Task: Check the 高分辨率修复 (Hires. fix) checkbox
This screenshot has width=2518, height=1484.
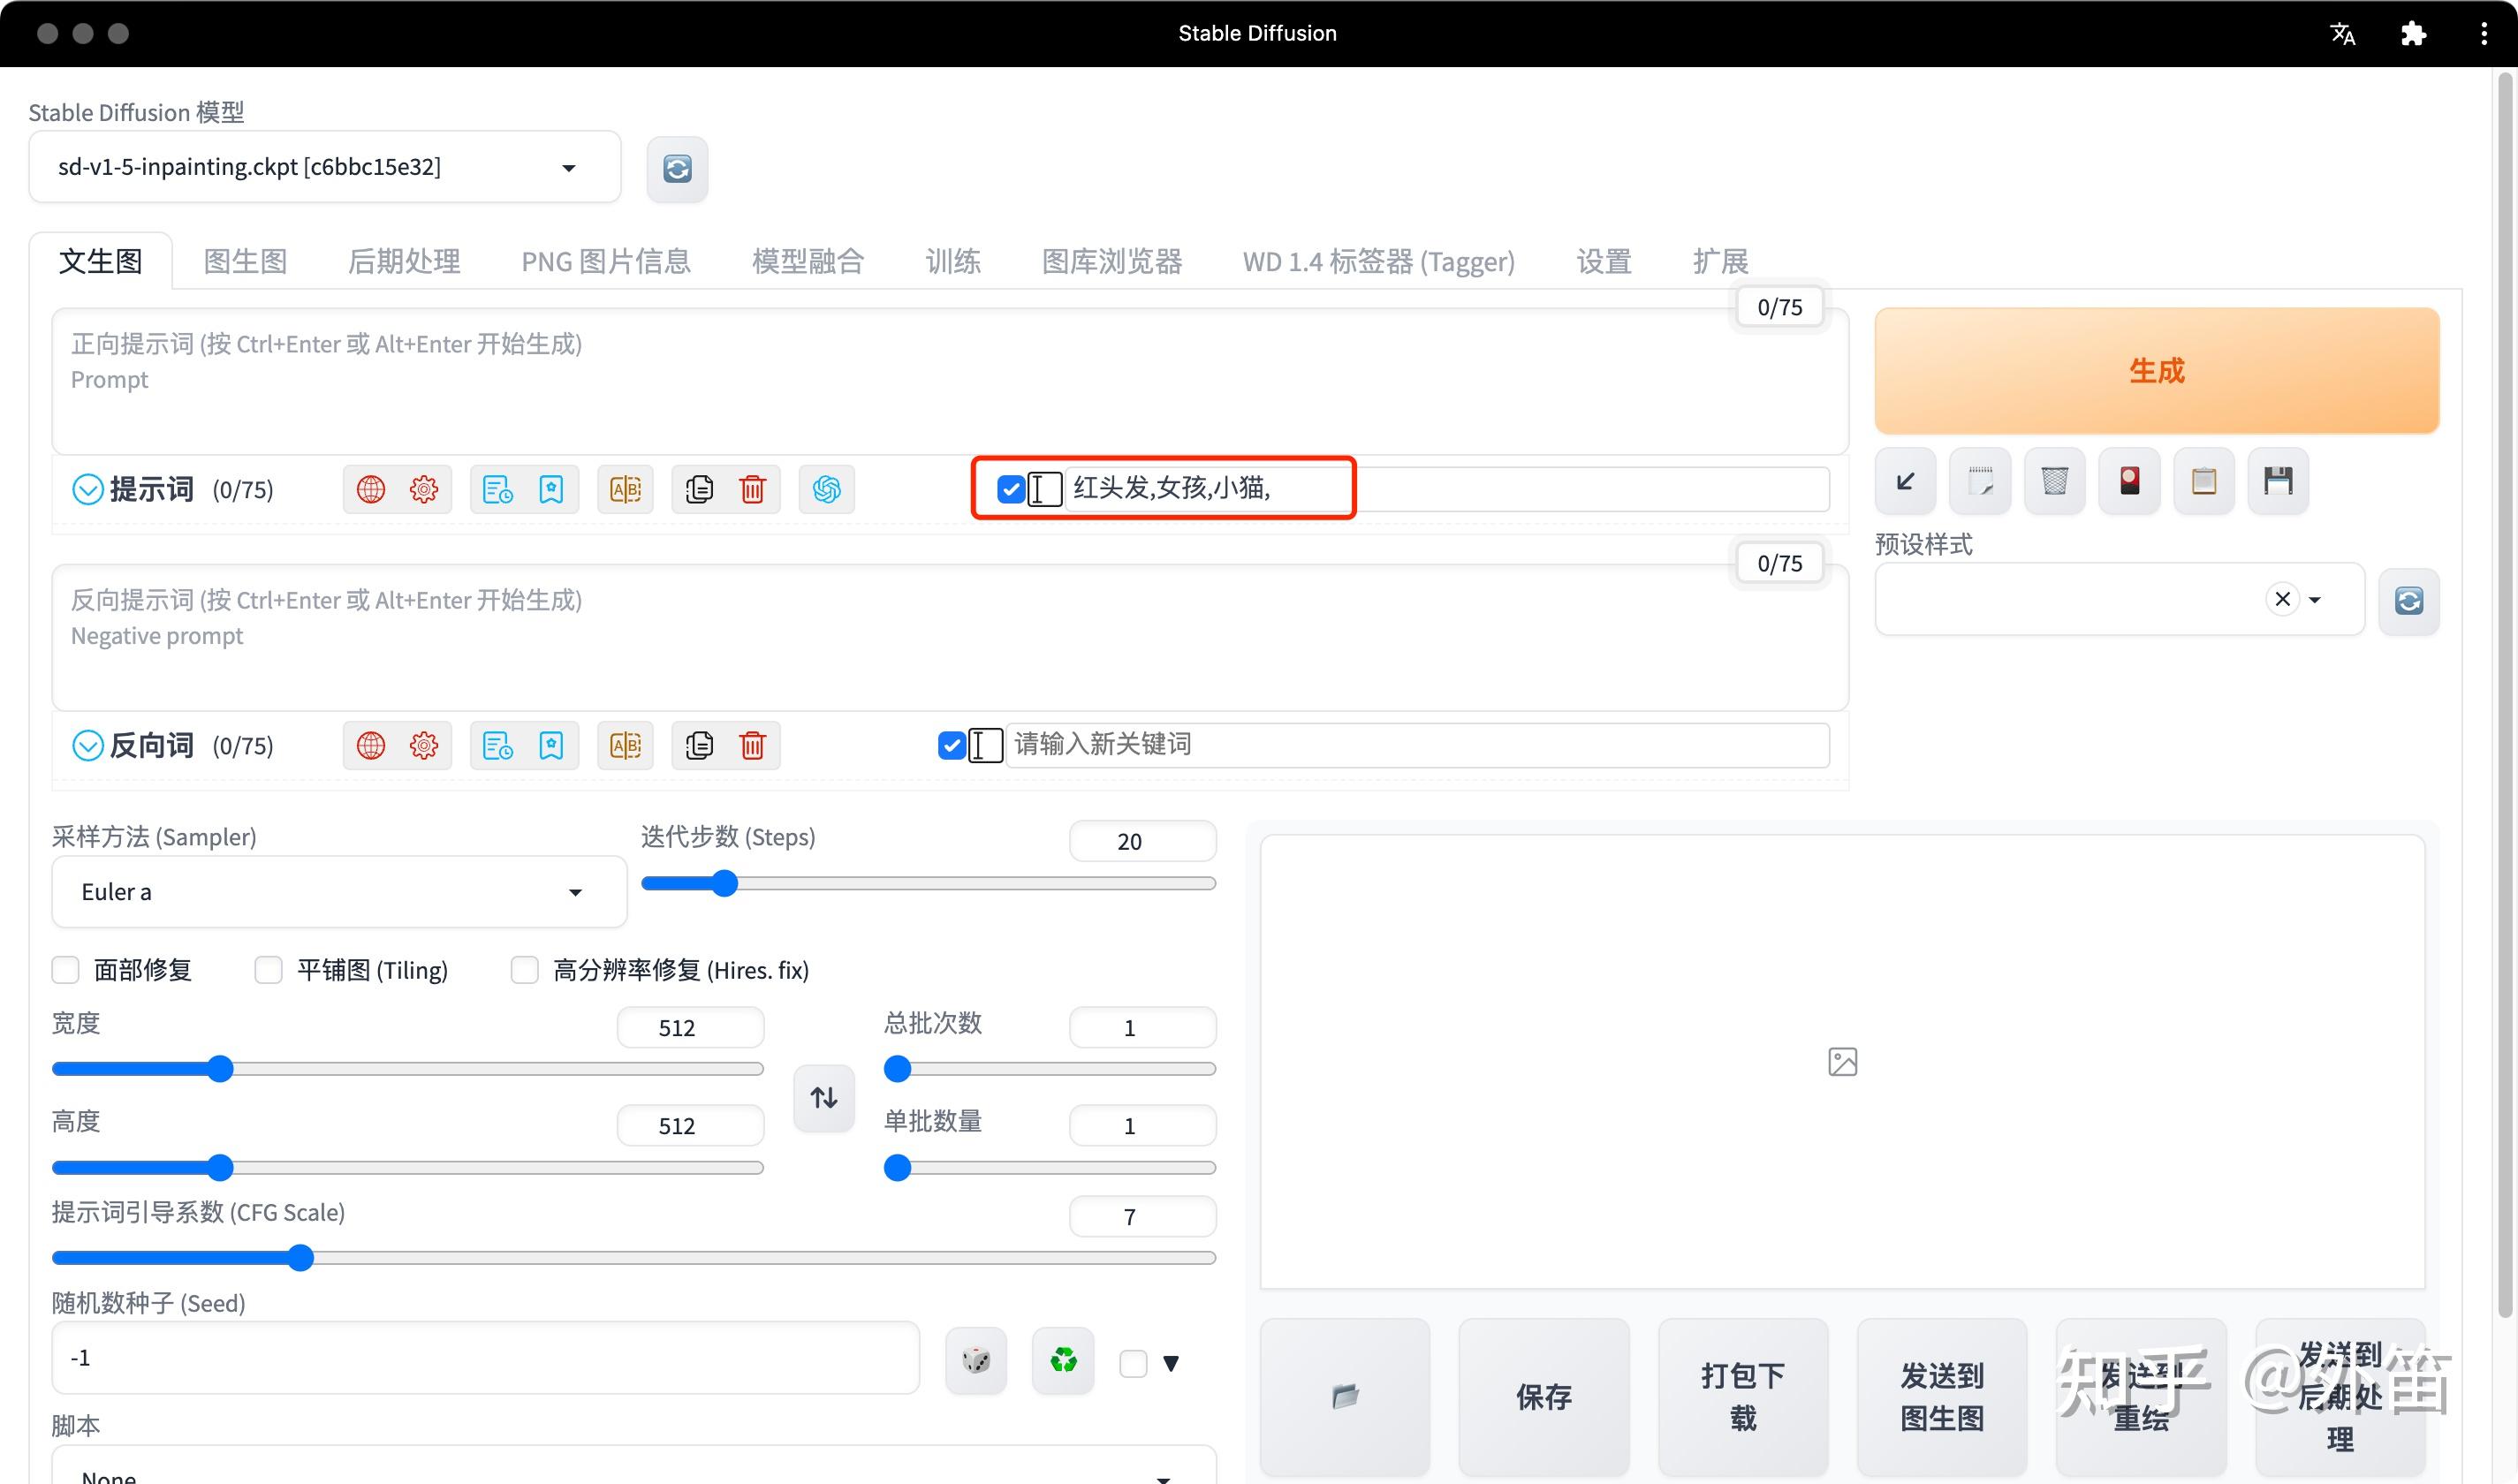Action: coord(524,969)
